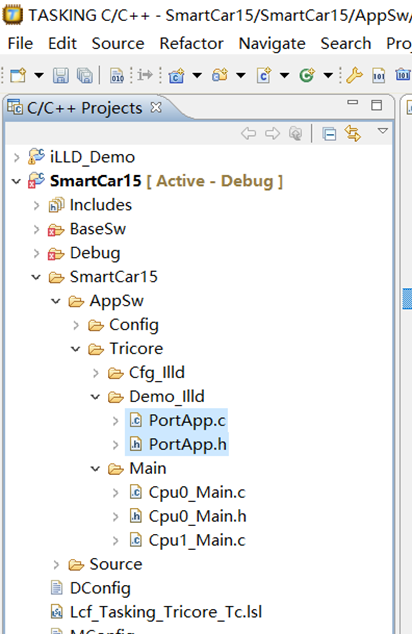The height and width of the screenshot is (634, 412).
Task: Open the Source menu
Action: click(x=118, y=43)
